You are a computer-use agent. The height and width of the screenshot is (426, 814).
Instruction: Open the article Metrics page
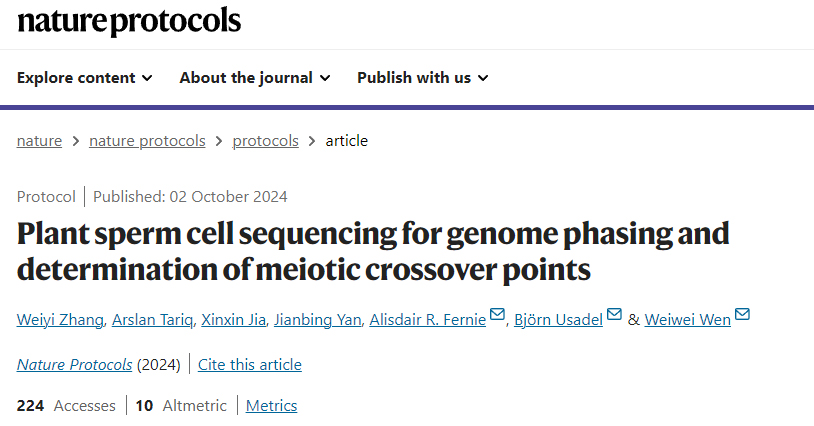pyautogui.click(x=271, y=406)
